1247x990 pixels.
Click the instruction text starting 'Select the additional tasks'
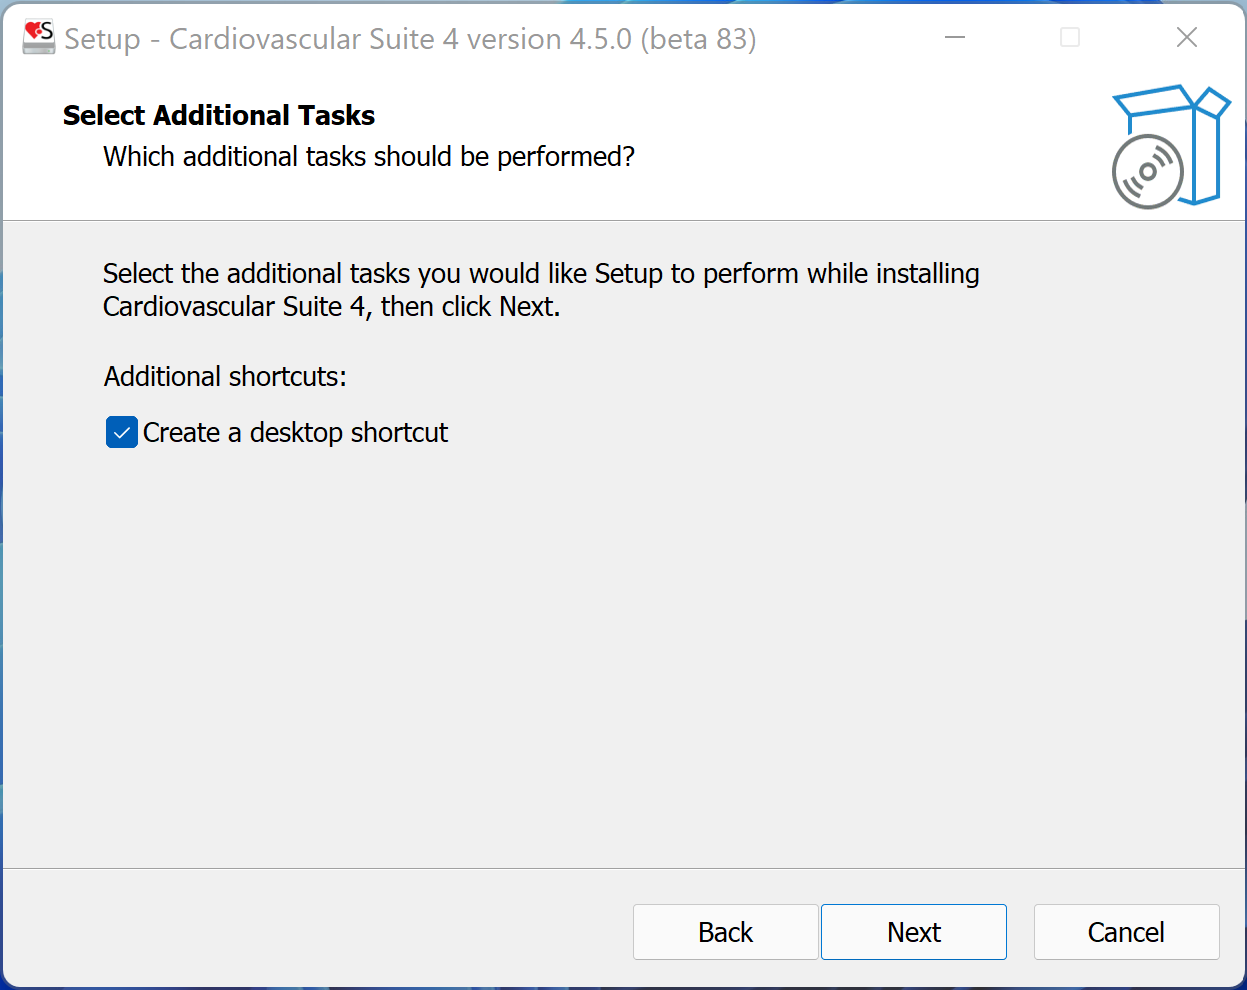540,274
